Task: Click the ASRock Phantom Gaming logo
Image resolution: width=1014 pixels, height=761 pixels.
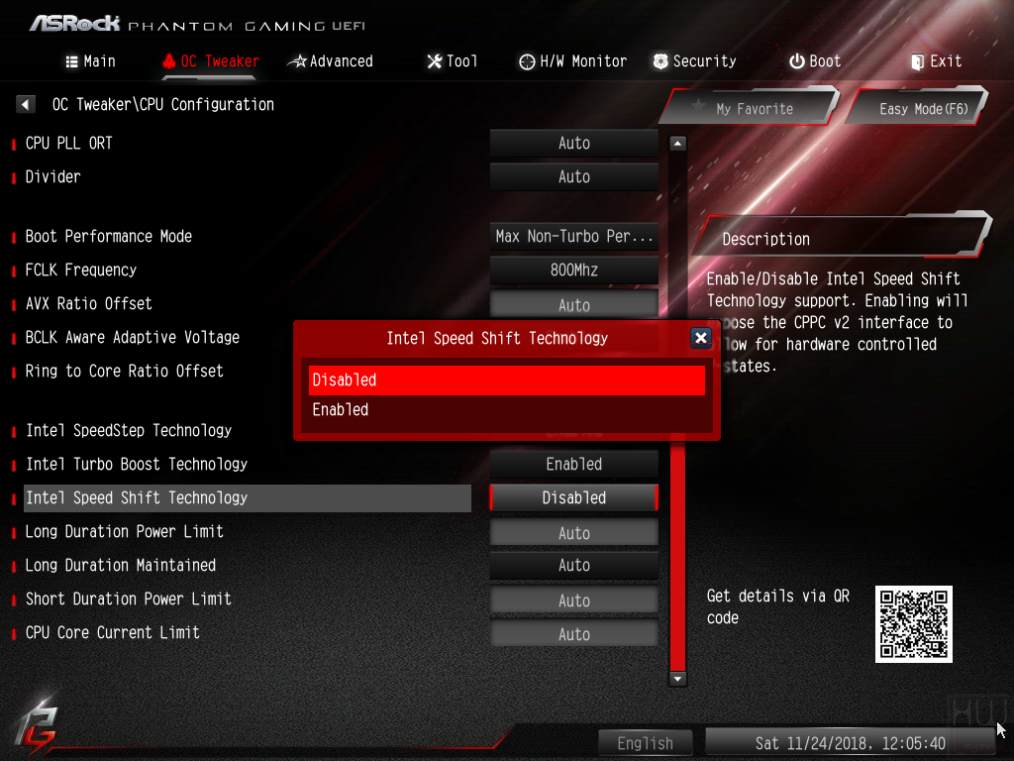Action: tap(197, 24)
